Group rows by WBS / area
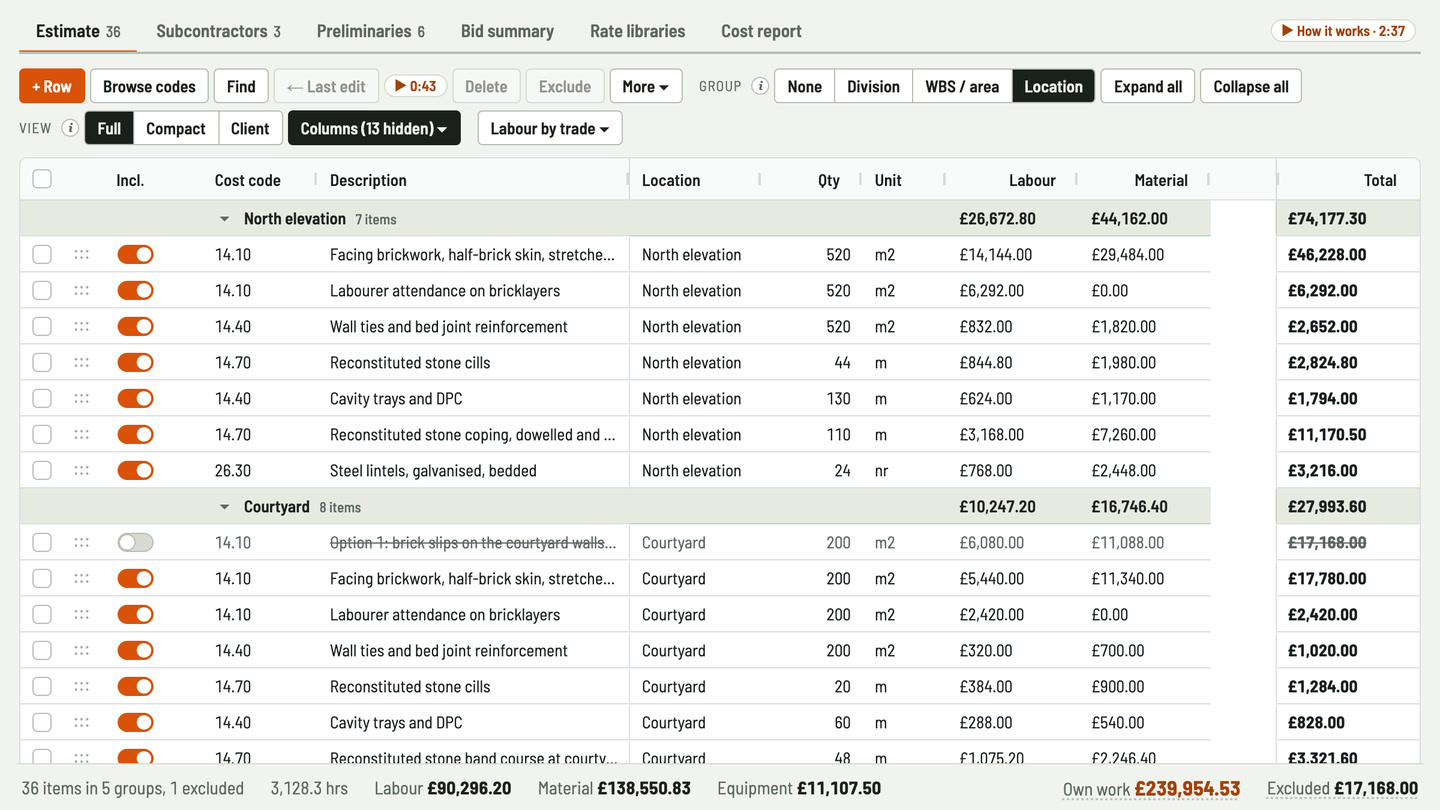 click(x=962, y=86)
